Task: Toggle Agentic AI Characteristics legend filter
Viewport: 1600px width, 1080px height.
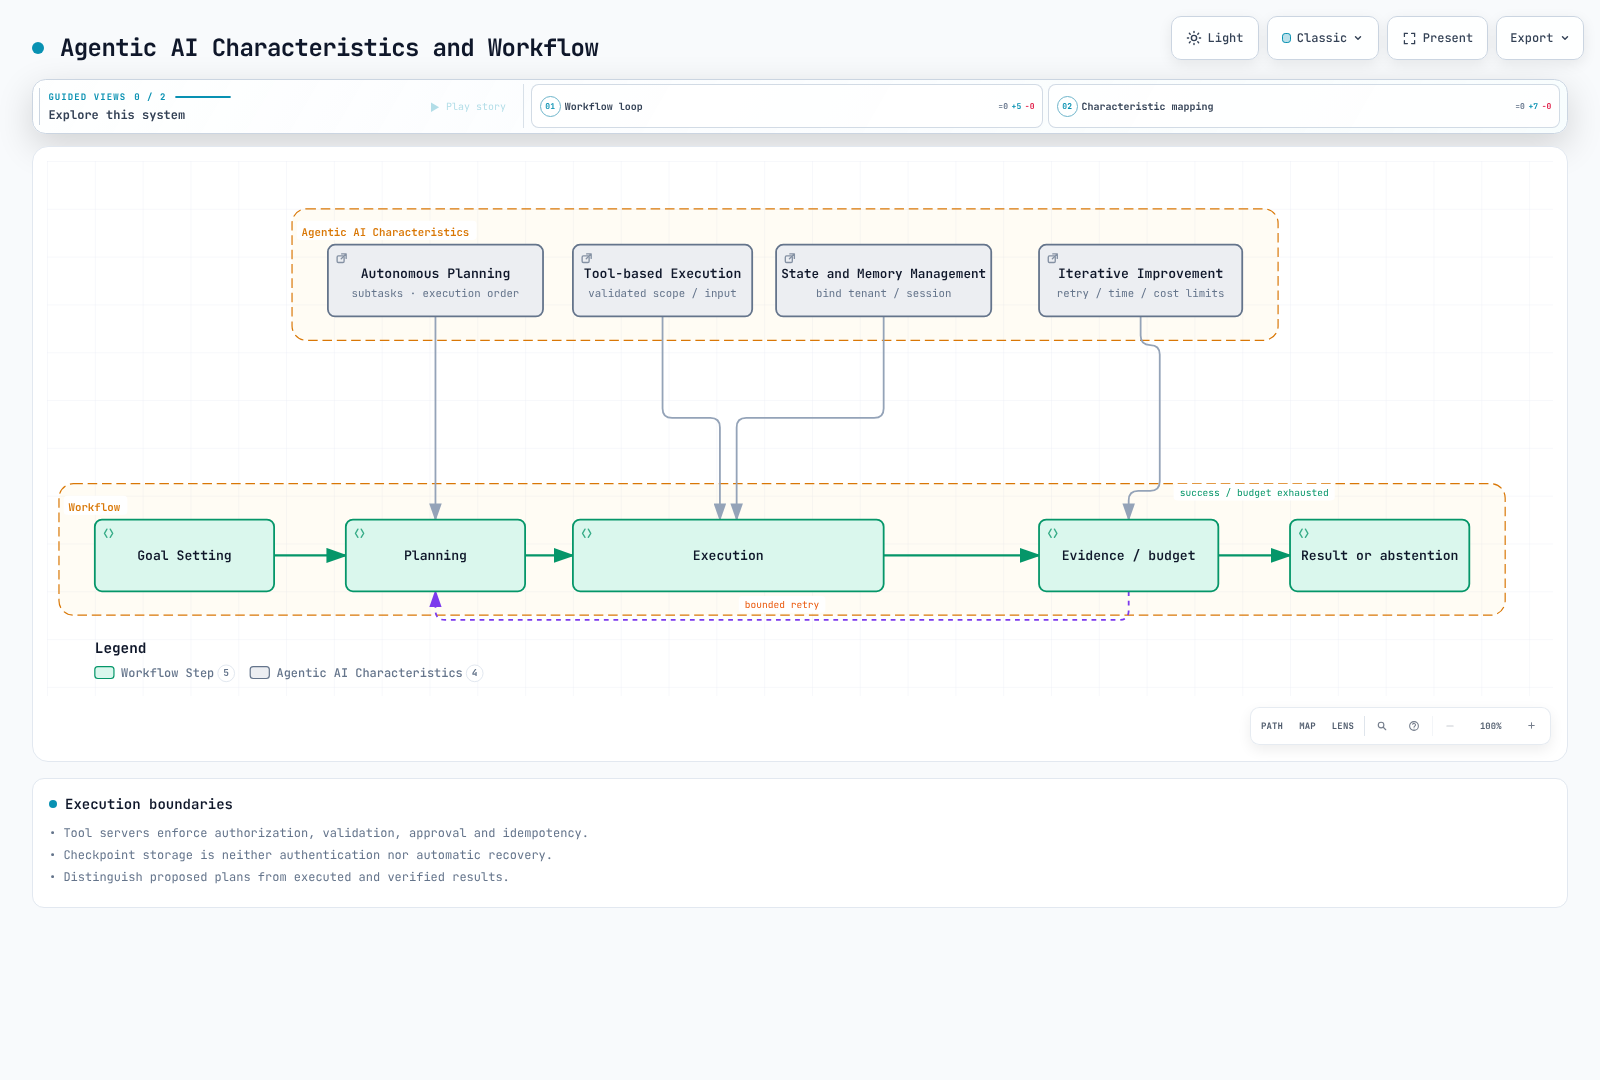Action: (366, 673)
